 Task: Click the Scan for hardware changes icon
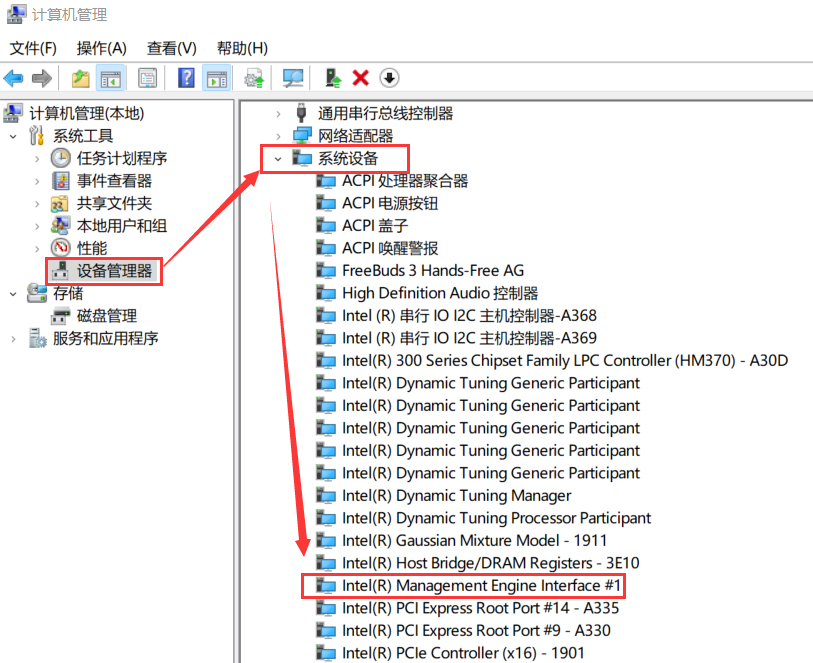click(x=293, y=78)
